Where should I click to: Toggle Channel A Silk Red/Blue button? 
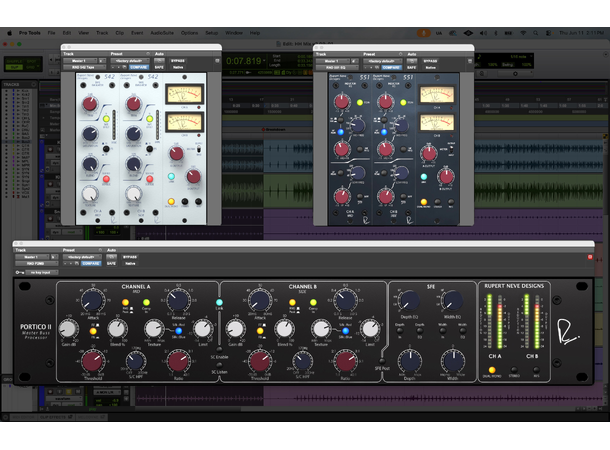coord(179,331)
